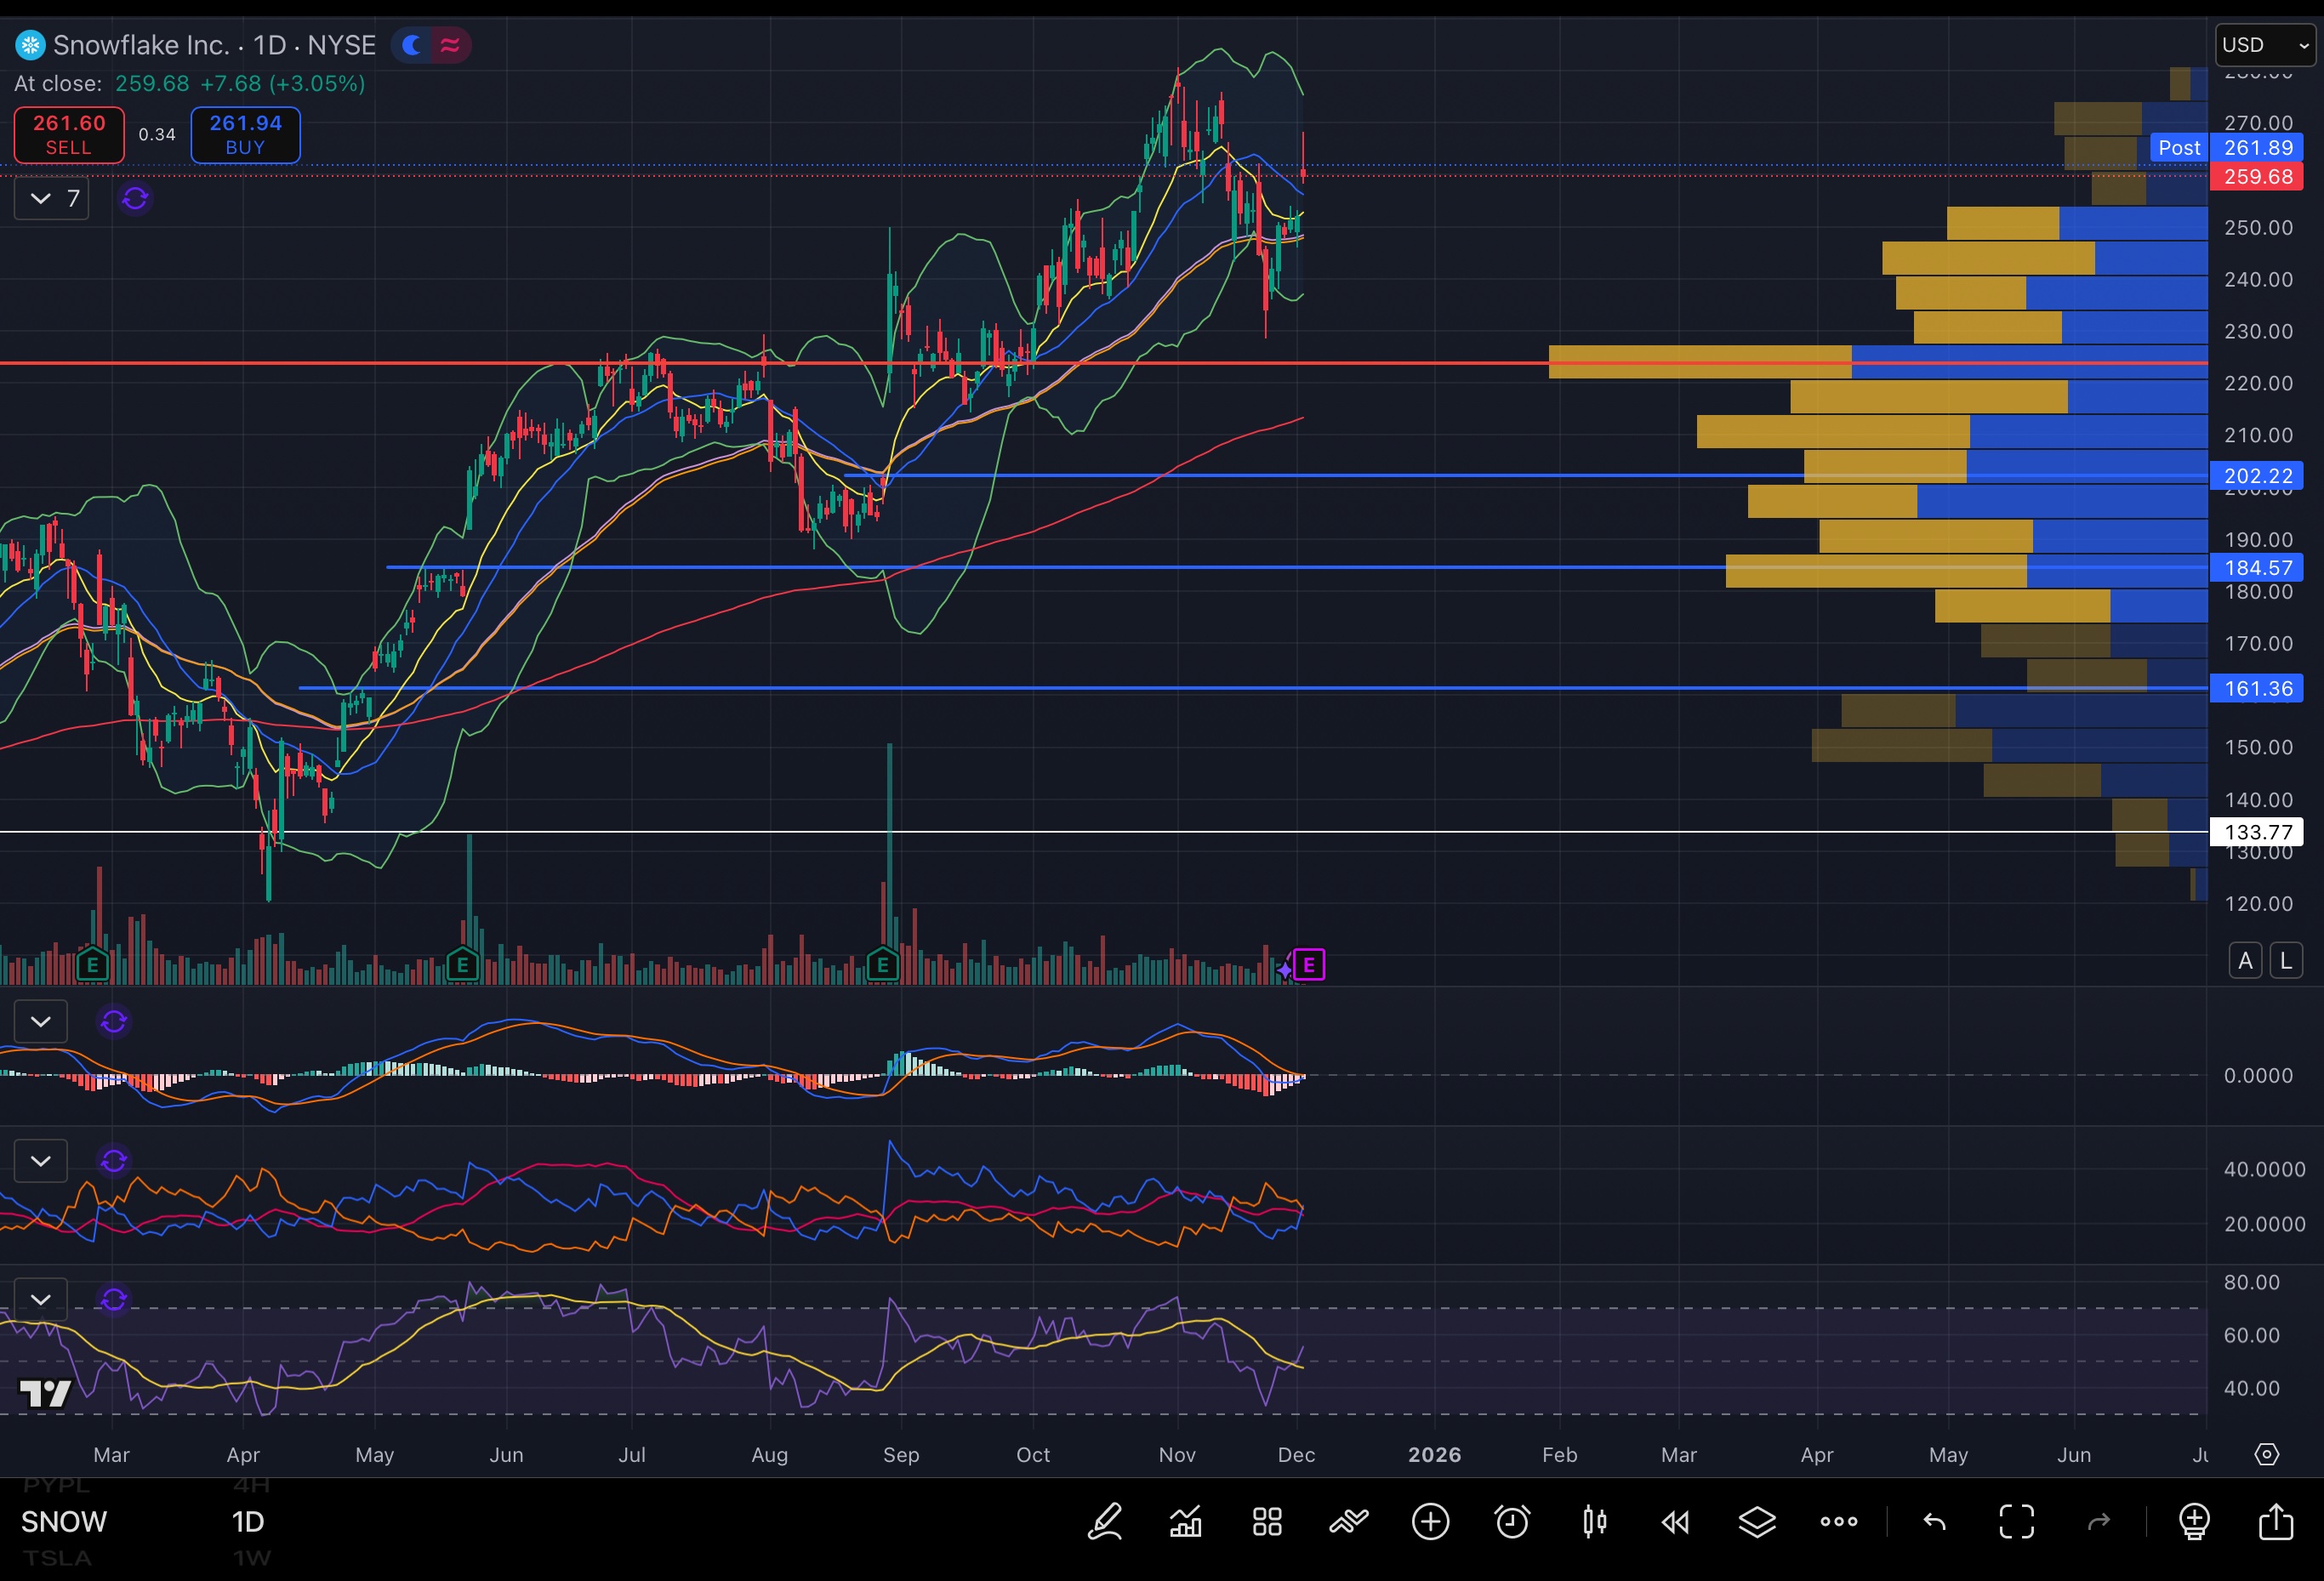Start bar replay with rewind icon
This screenshot has height=1581, width=2324.
[1675, 1522]
